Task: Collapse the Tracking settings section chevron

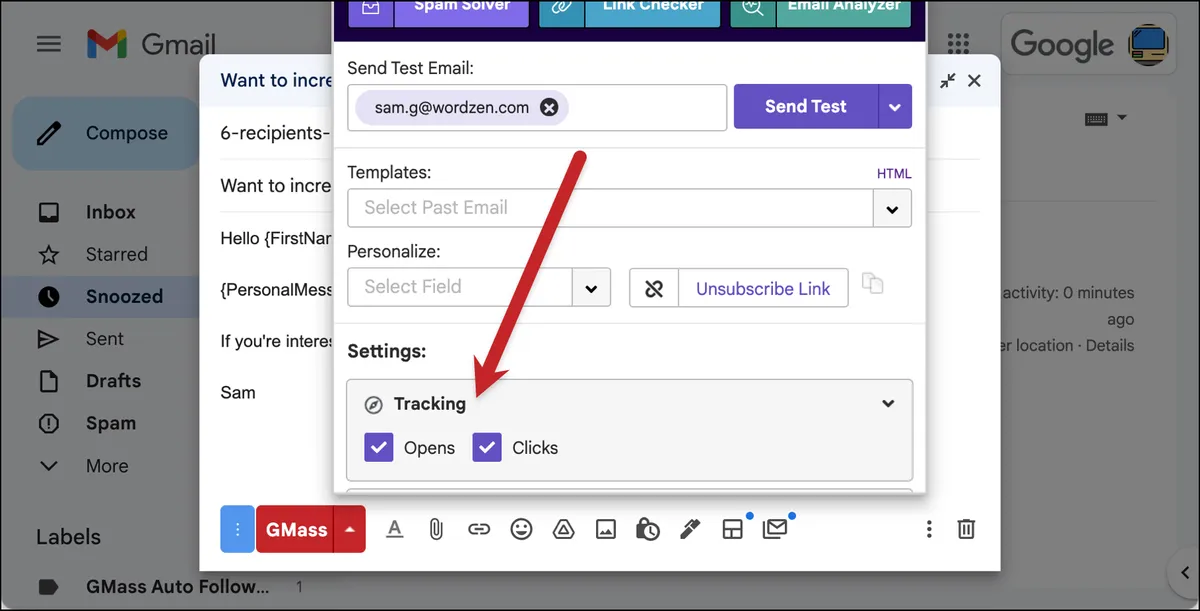Action: click(888, 404)
